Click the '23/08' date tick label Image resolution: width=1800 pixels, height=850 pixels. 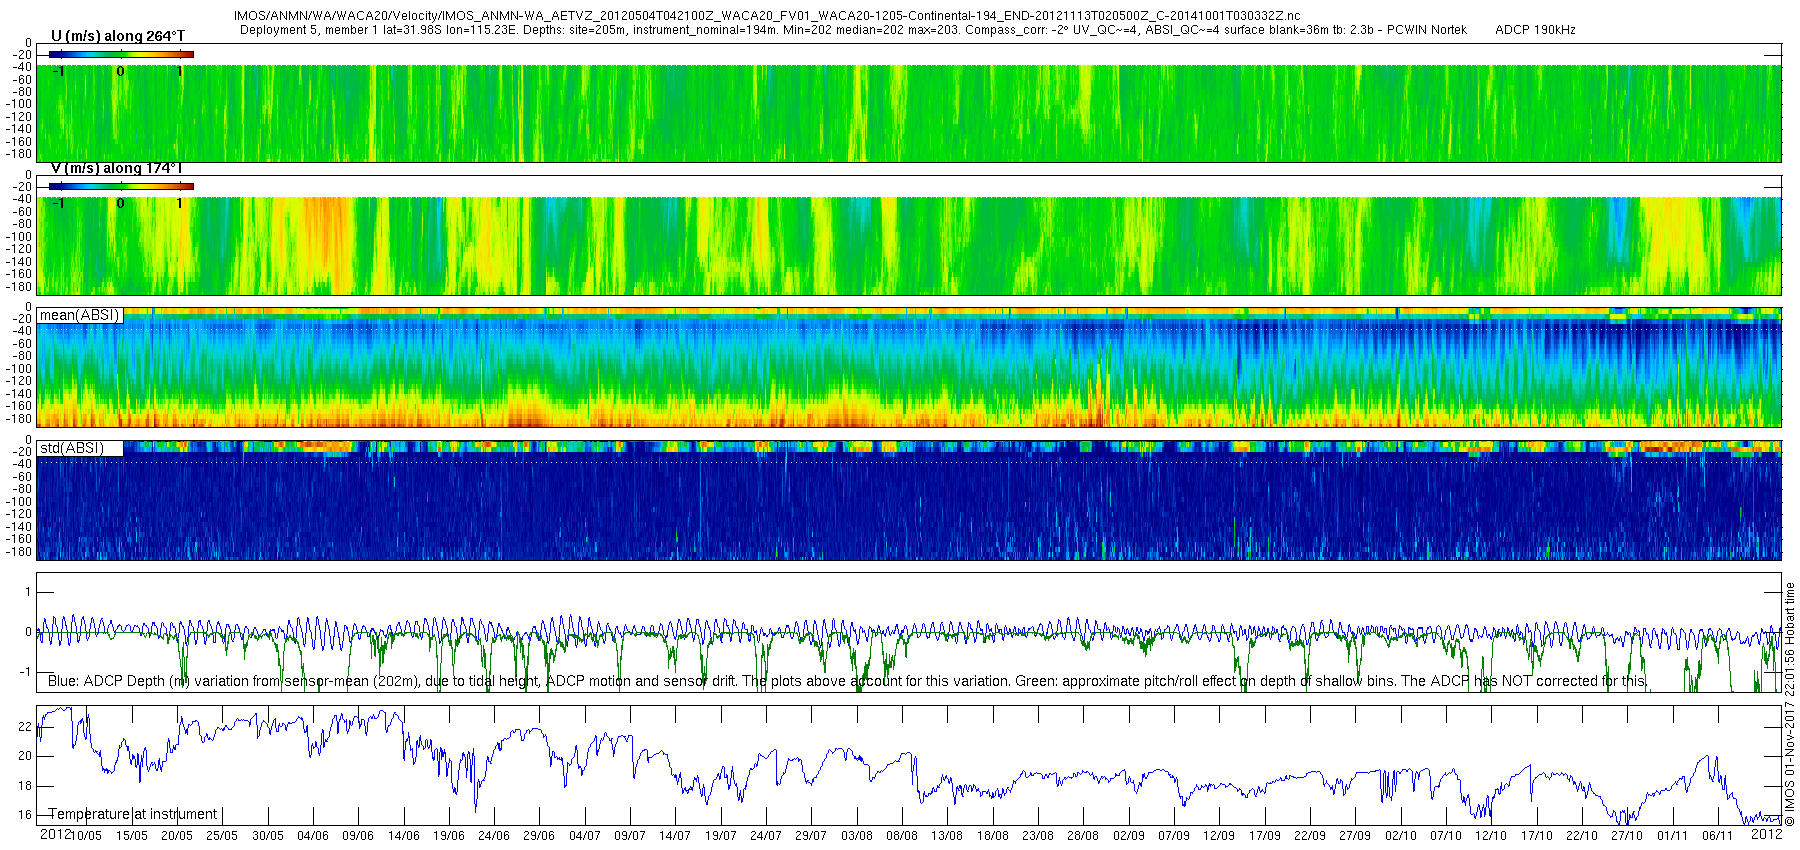coord(1038,836)
